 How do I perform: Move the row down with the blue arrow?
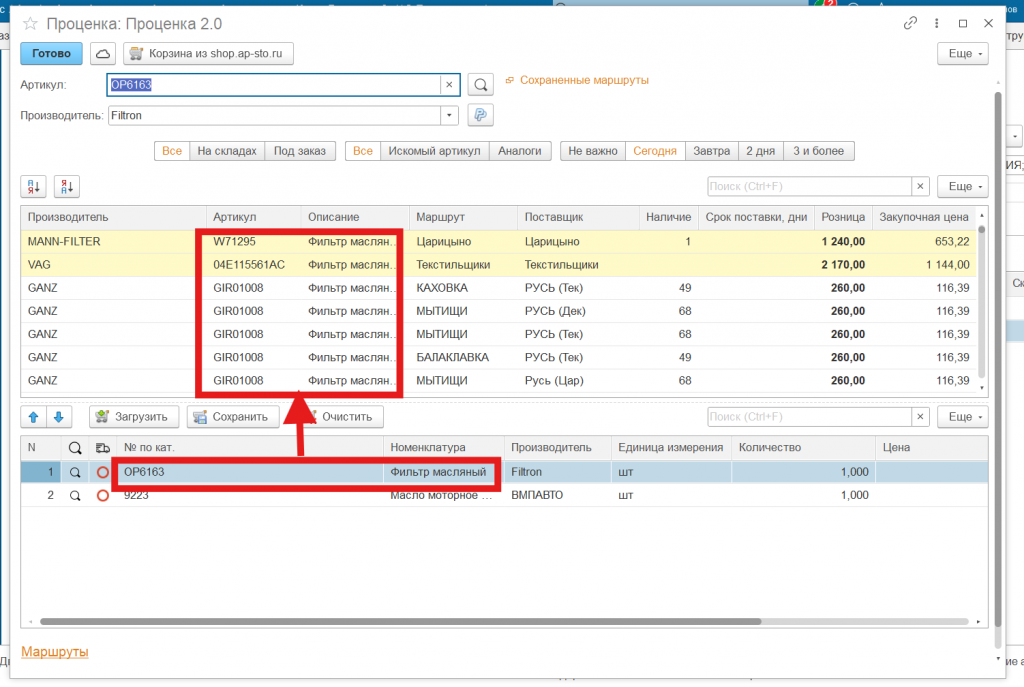coord(58,417)
